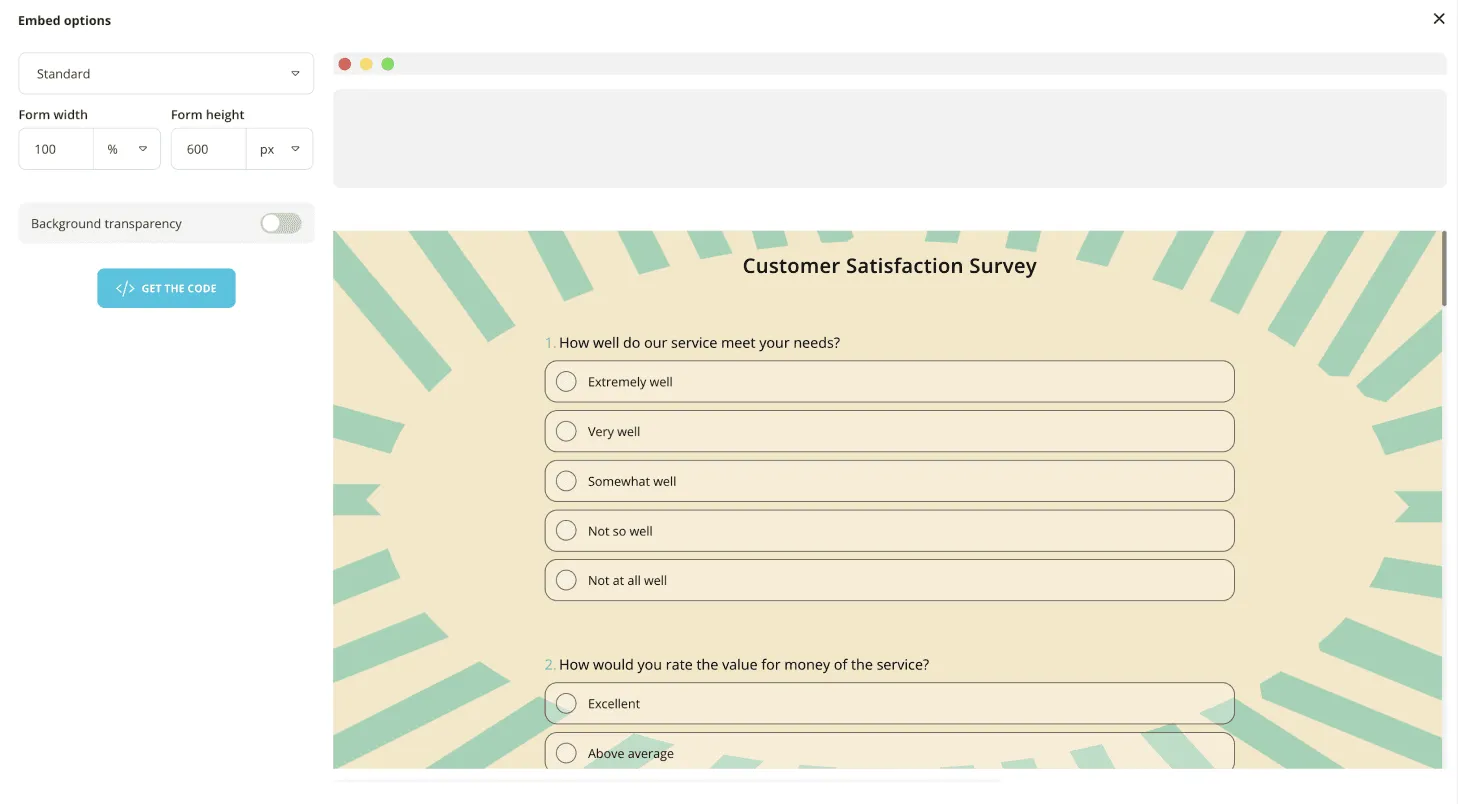Click the green traffic light dot
1458x804 pixels.
388,63
